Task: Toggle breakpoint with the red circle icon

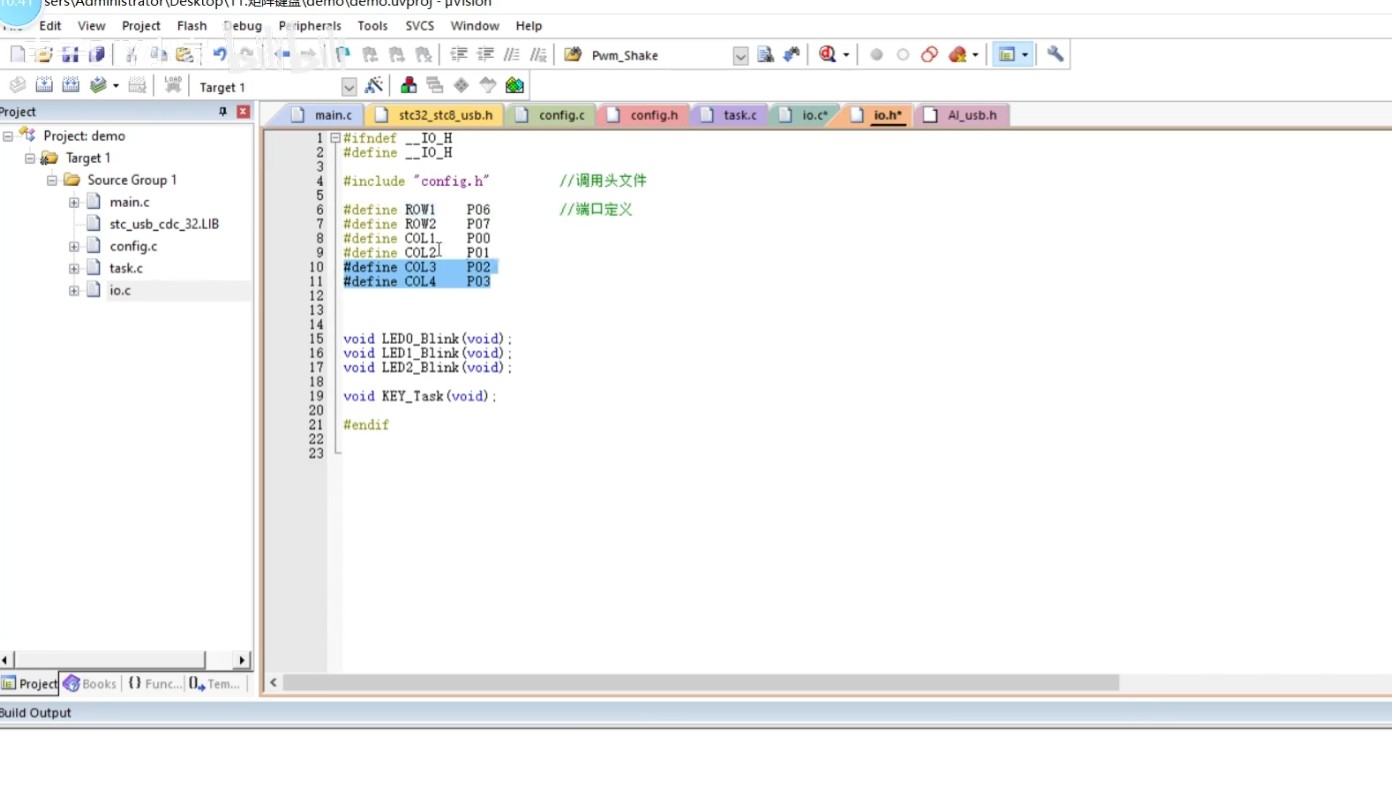Action: click(x=876, y=55)
